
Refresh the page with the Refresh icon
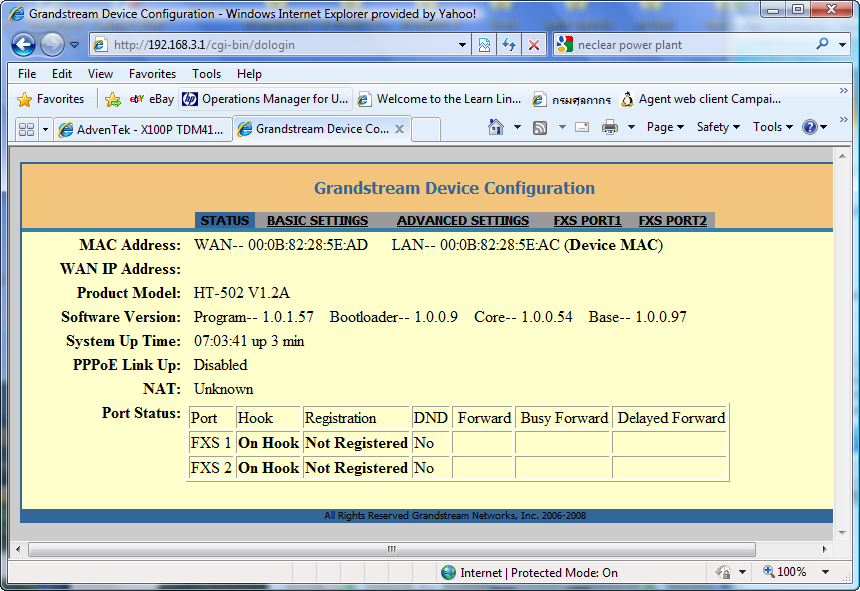[509, 45]
